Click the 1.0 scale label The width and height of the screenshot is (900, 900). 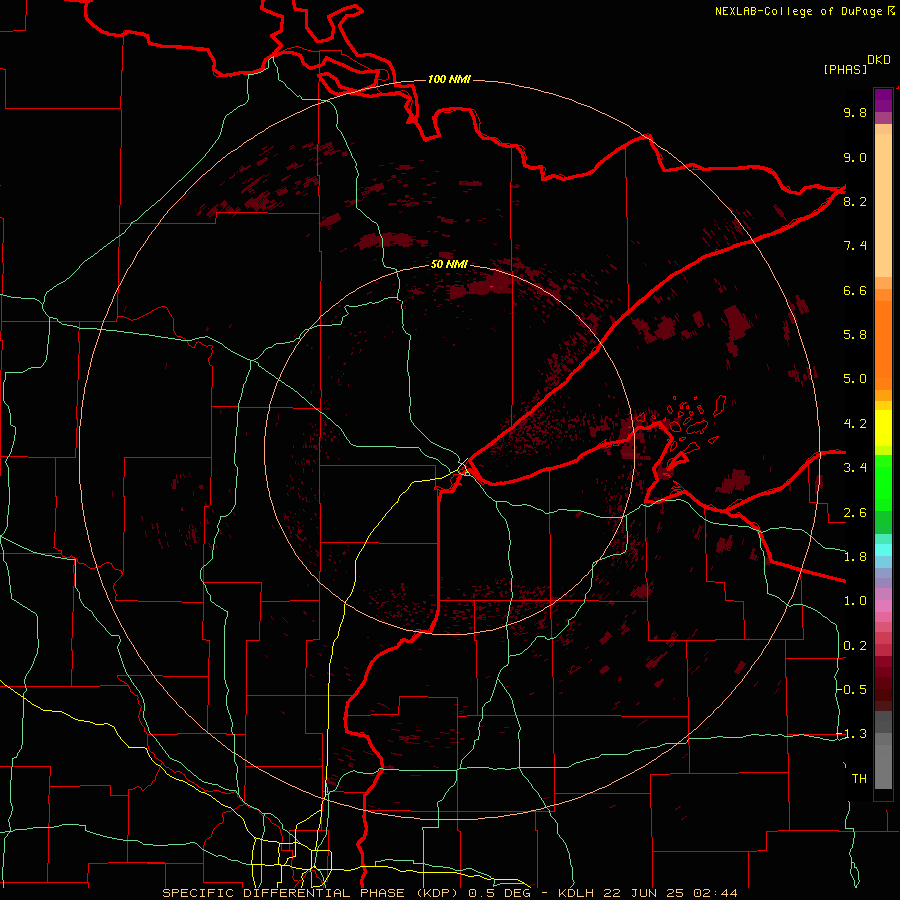(855, 601)
